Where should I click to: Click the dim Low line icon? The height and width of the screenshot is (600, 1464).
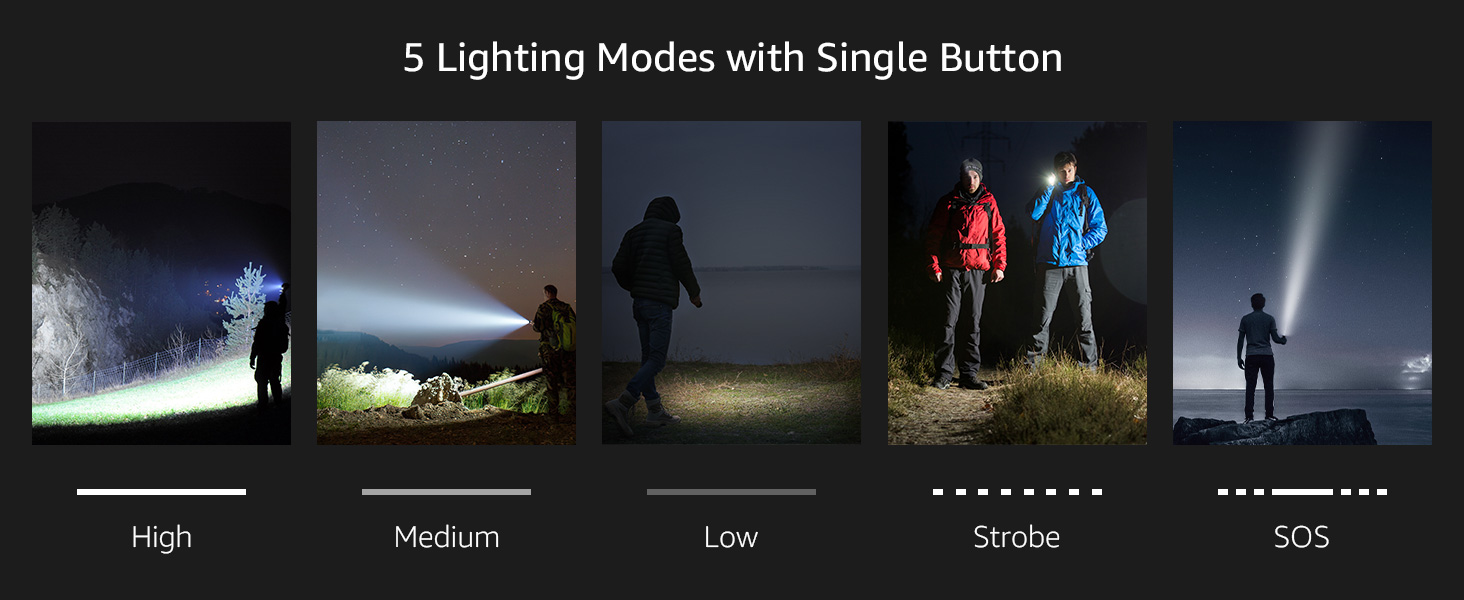(x=731, y=492)
